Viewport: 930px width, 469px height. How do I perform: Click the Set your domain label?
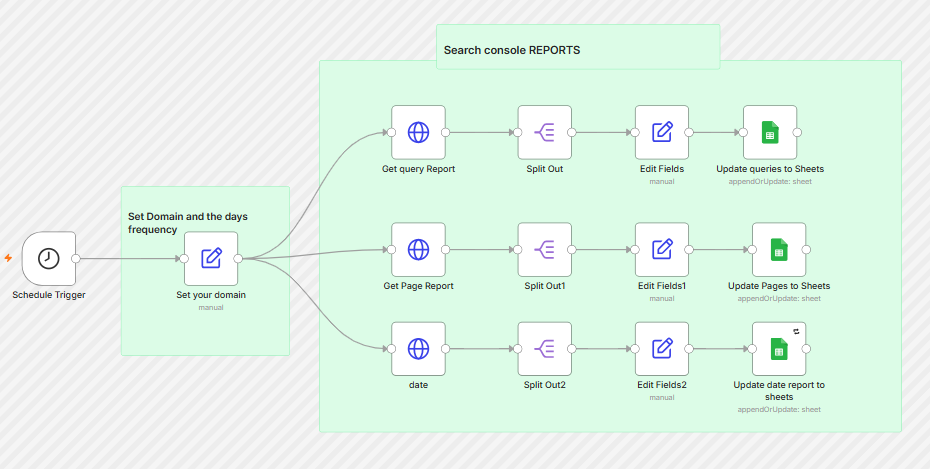[x=211, y=295]
